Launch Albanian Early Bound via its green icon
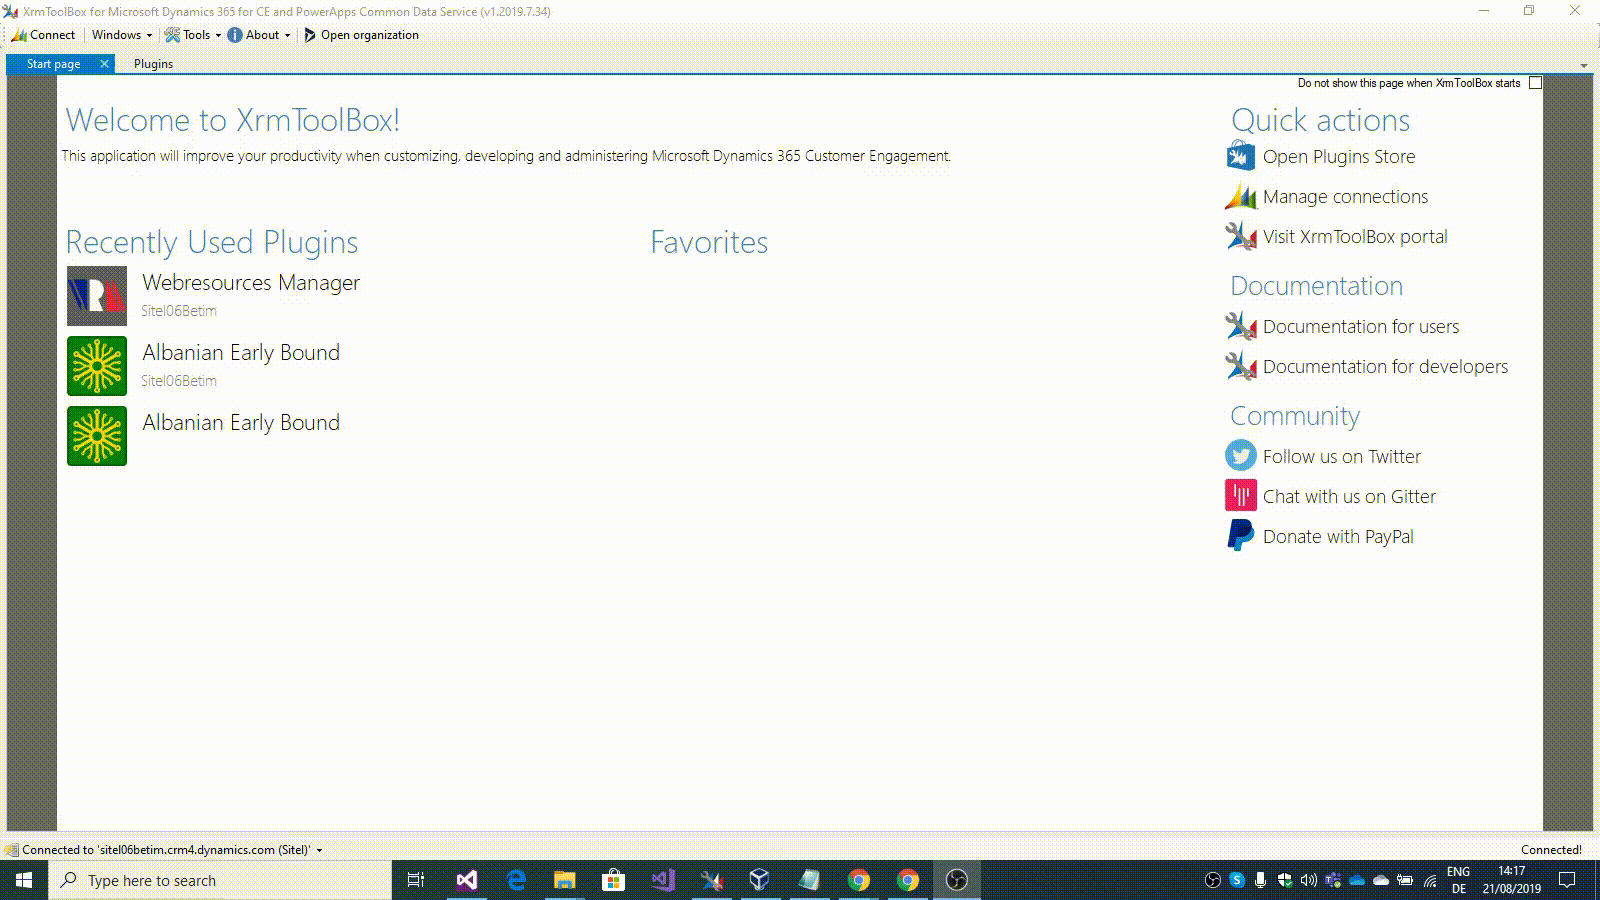The image size is (1600, 900). pos(96,365)
